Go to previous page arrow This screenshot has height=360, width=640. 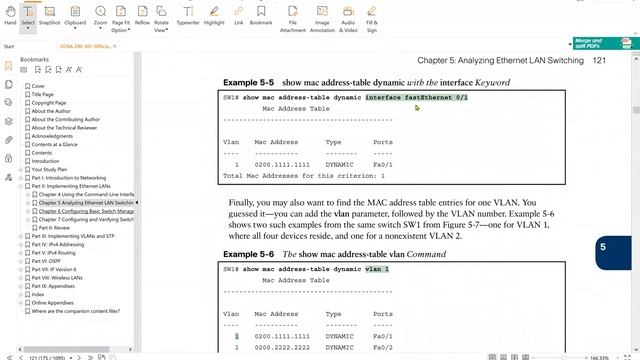(x=21, y=358)
